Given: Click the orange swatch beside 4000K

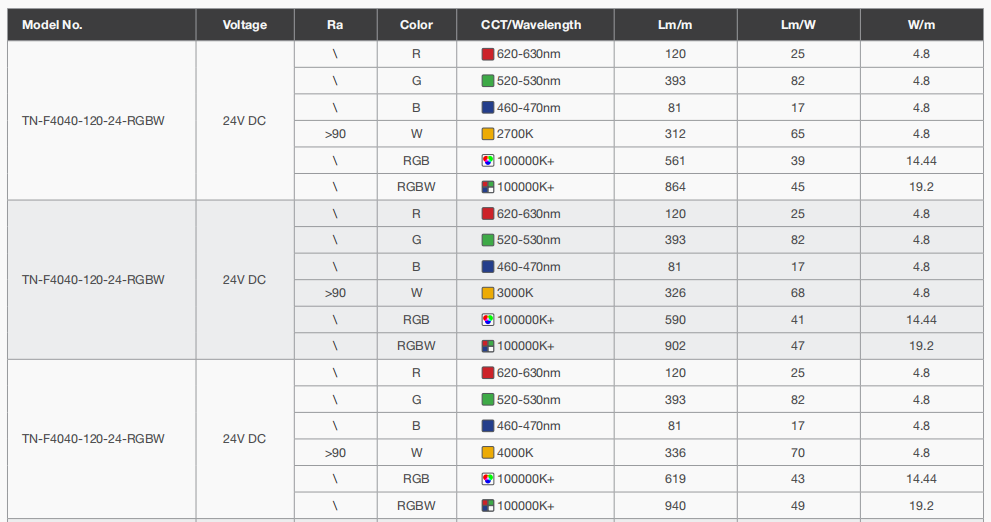Looking at the screenshot, I should coord(488,453).
